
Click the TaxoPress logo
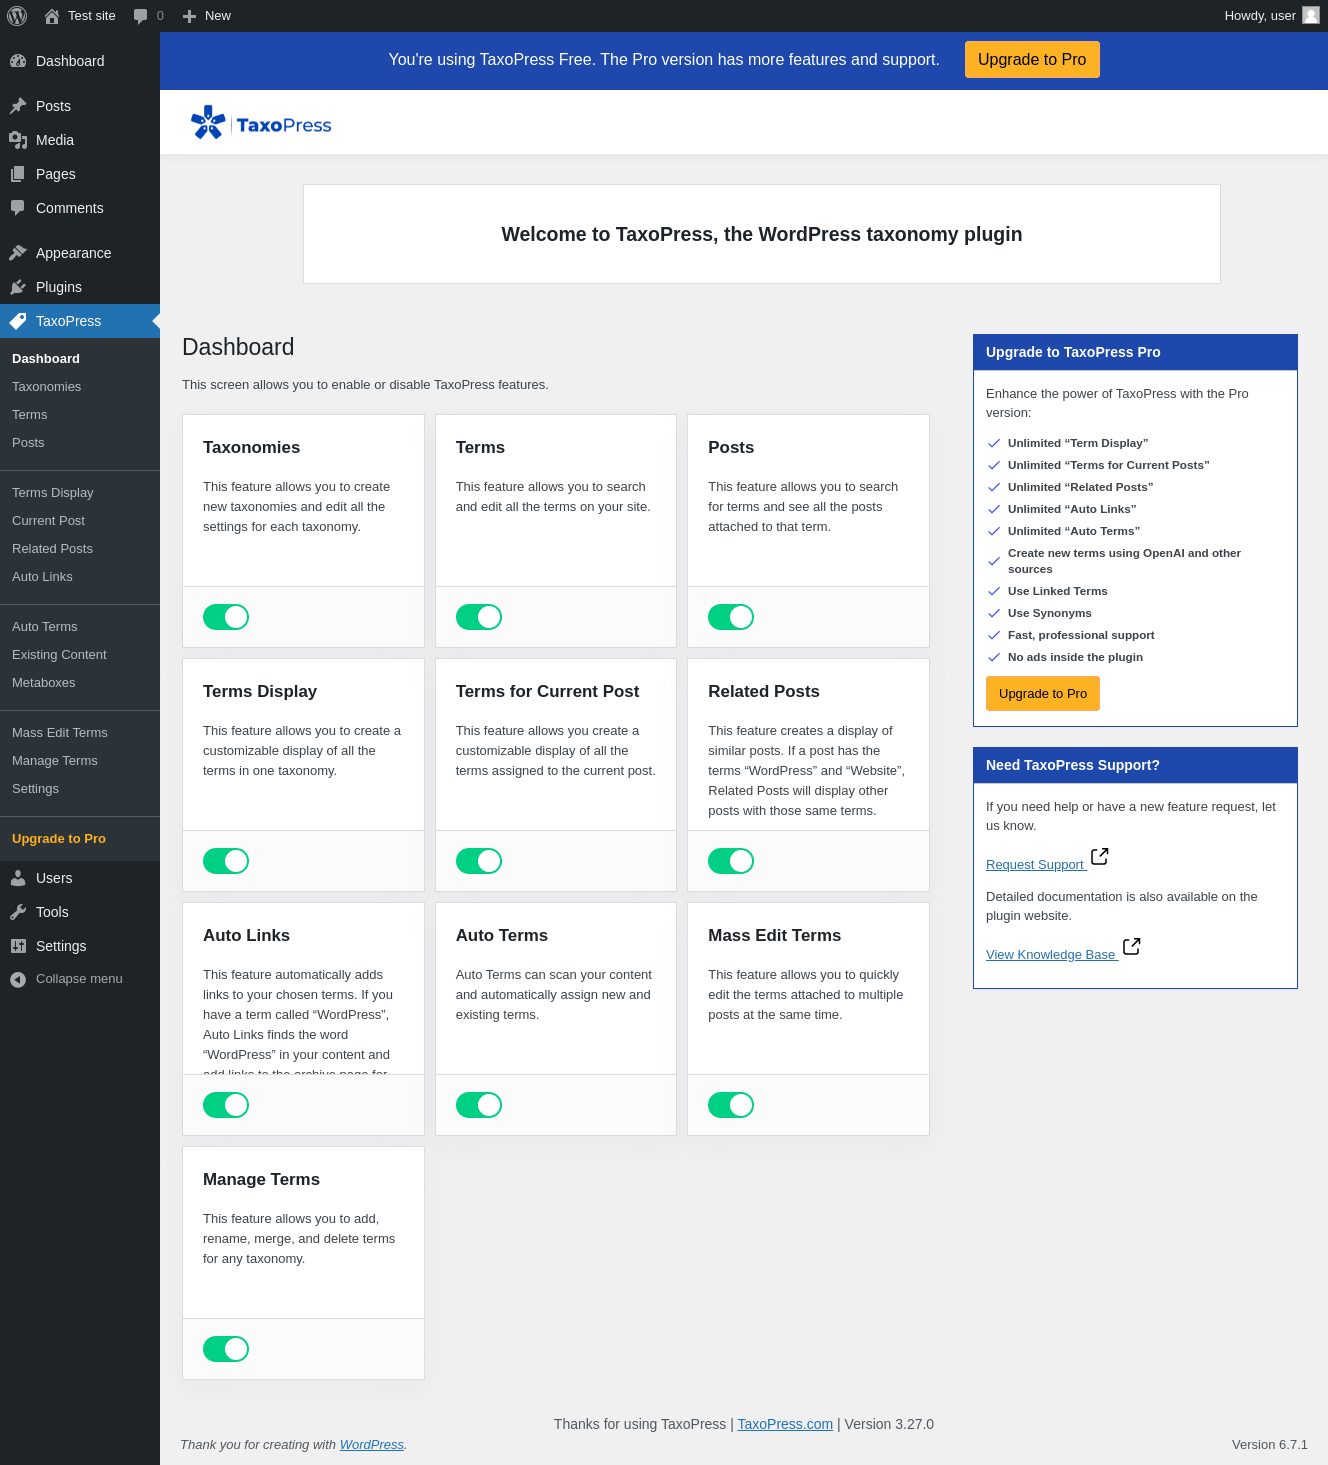pyautogui.click(x=261, y=123)
